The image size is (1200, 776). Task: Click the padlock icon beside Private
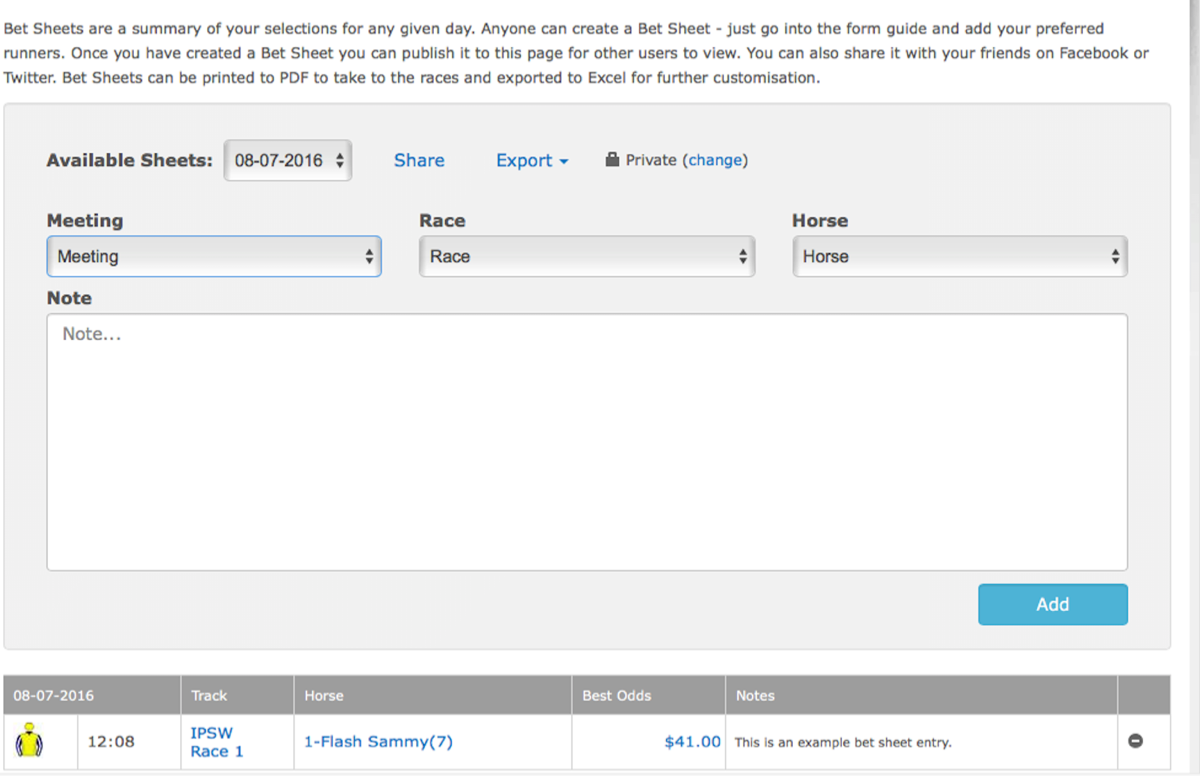click(612, 160)
